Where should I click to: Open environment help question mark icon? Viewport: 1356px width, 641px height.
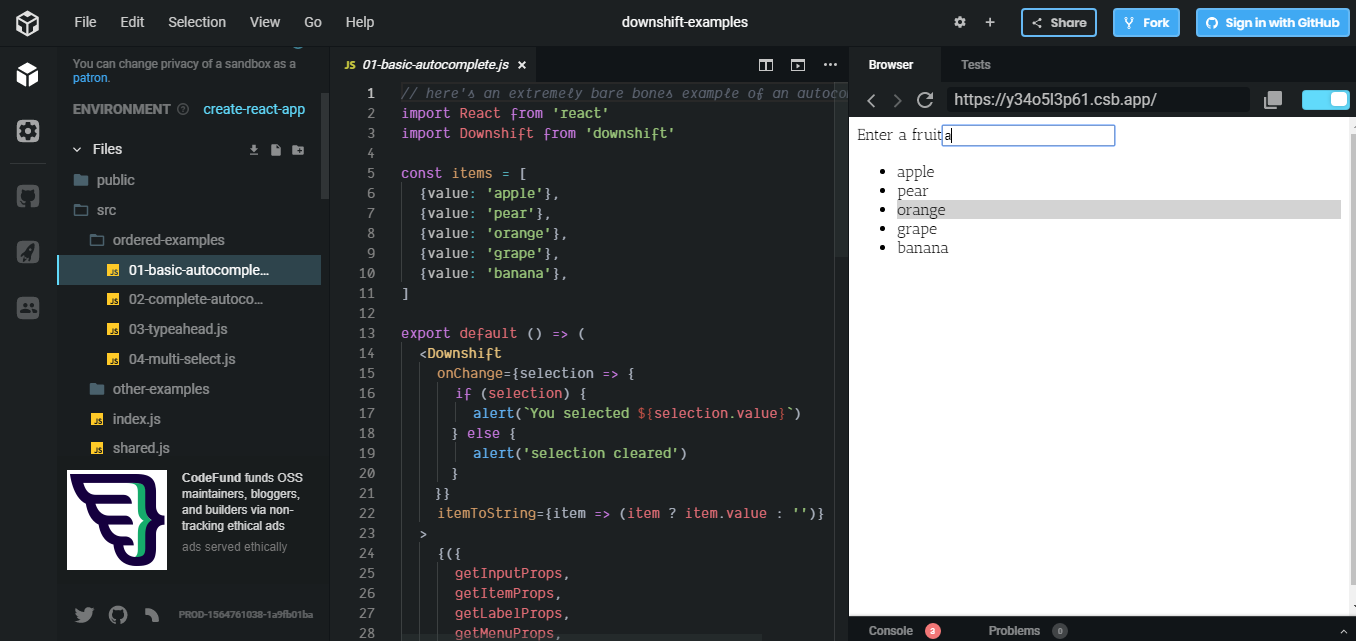(x=183, y=110)
